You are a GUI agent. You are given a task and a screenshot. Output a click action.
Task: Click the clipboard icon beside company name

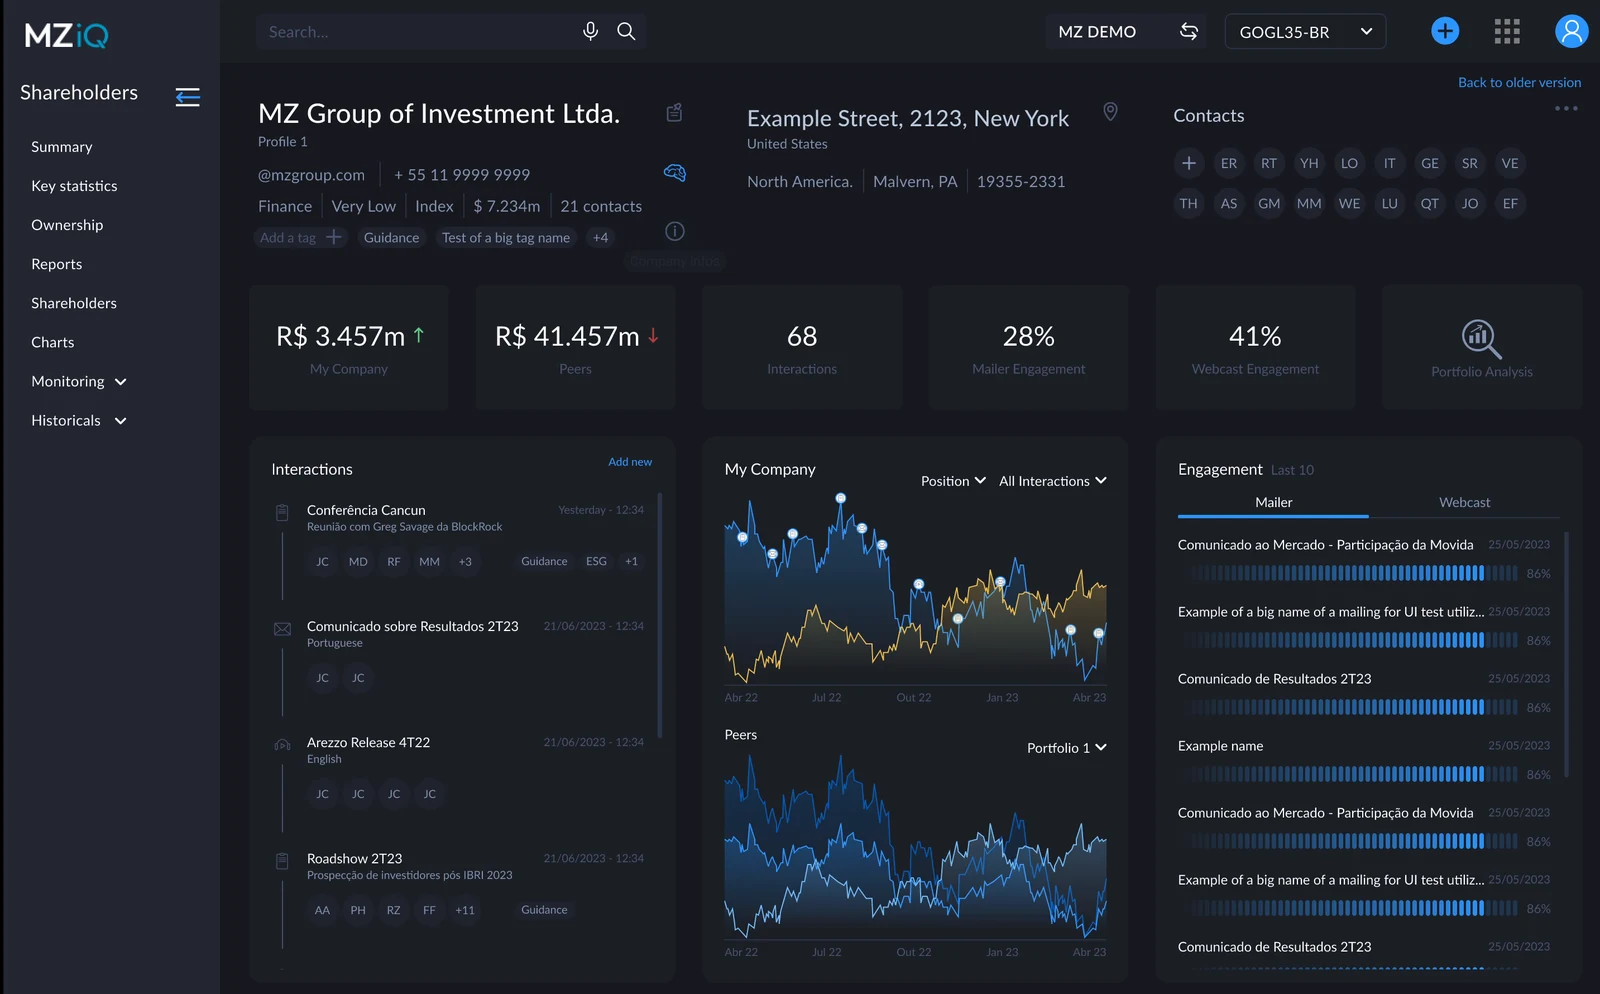click(674, 112)
